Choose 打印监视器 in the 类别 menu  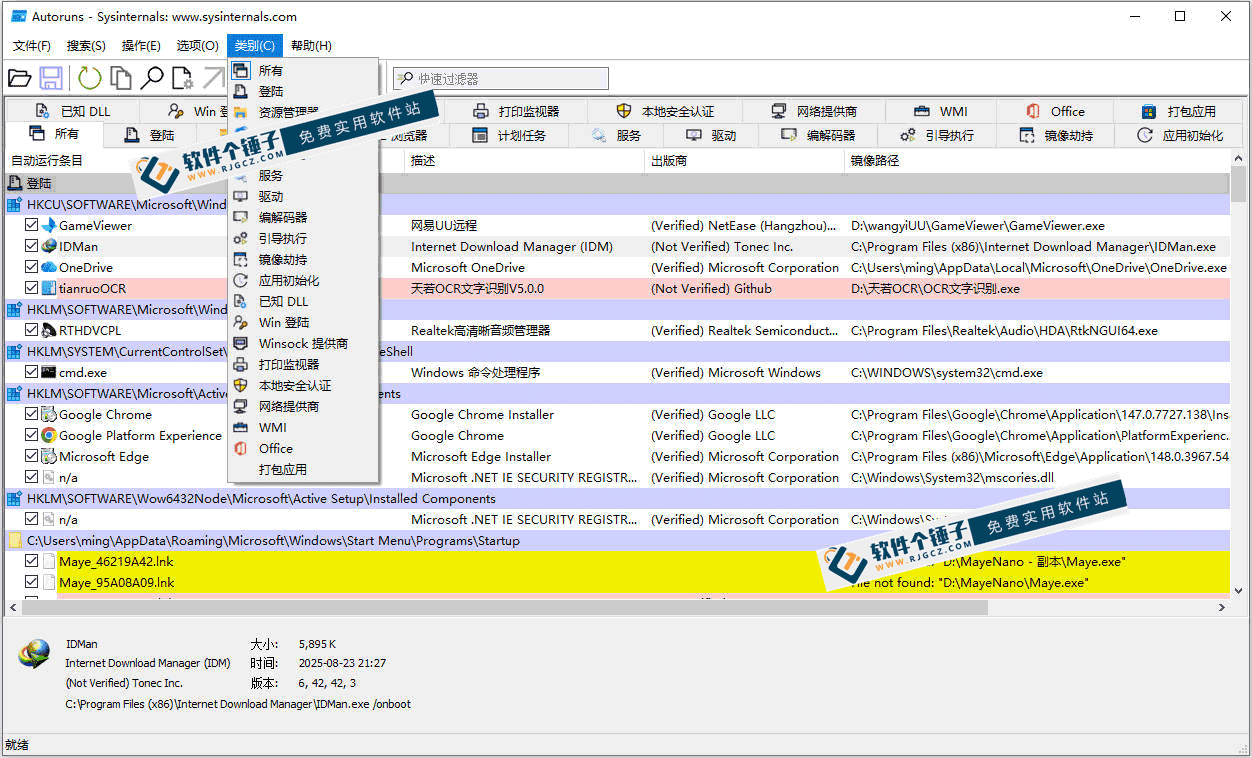304,365
